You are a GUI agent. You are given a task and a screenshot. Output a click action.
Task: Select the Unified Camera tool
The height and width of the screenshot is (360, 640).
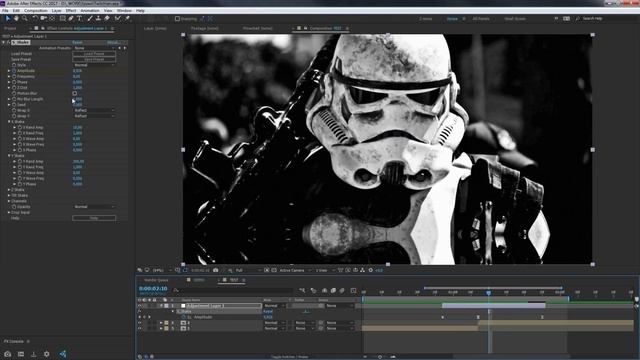(44, 18)
